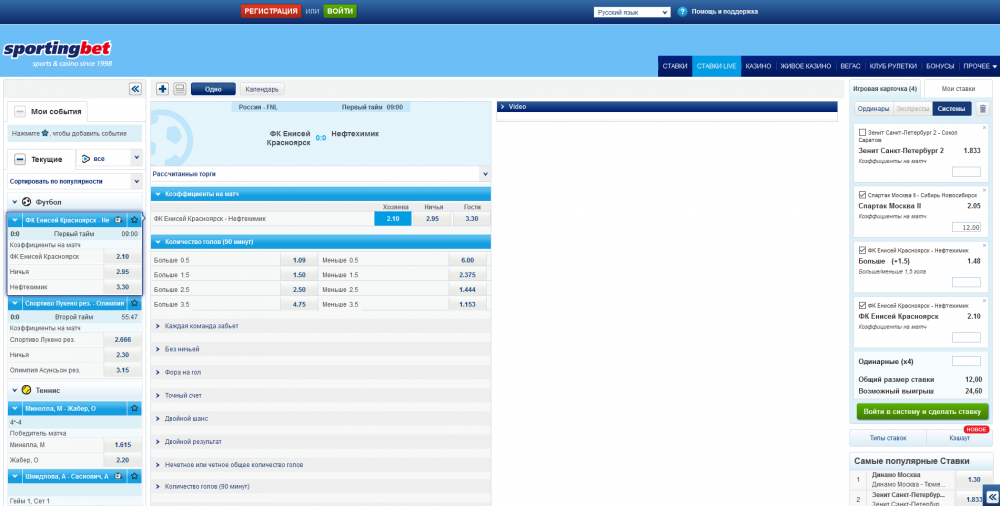
Task: Select Динамо Москва popular bet 1.30
Action: [974, 480]
